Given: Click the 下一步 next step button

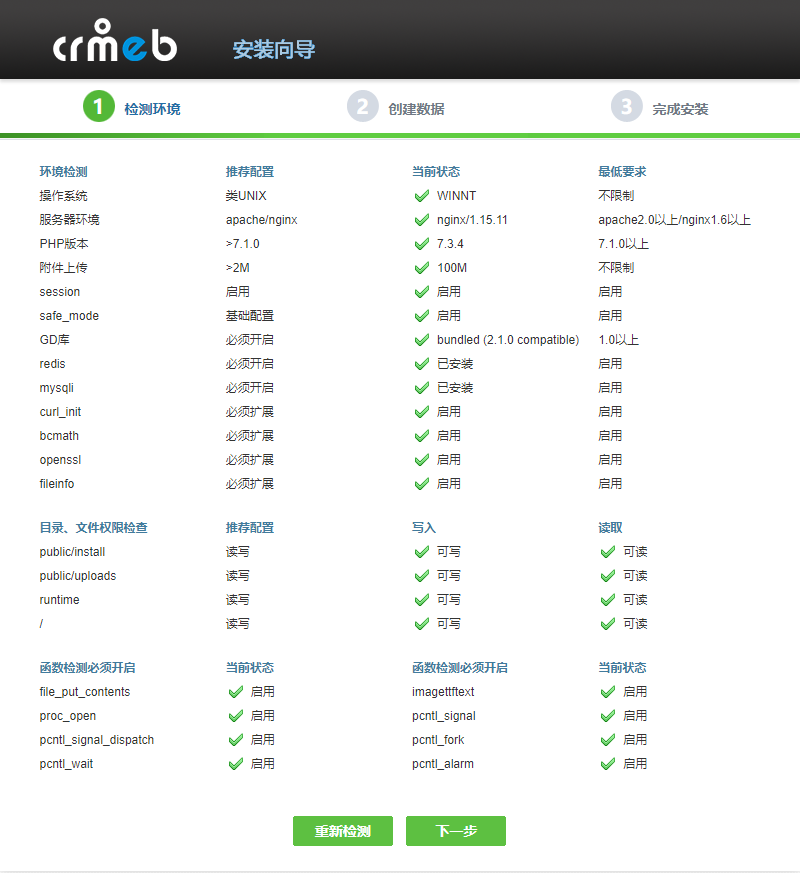Looking at the screenshot, I should click(456, 831).
